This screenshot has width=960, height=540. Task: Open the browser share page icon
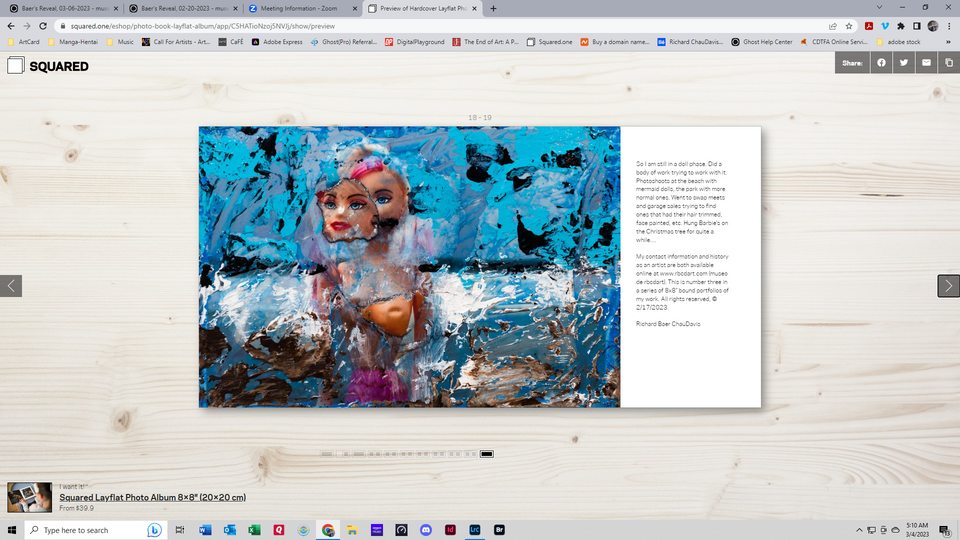point(833,26)
